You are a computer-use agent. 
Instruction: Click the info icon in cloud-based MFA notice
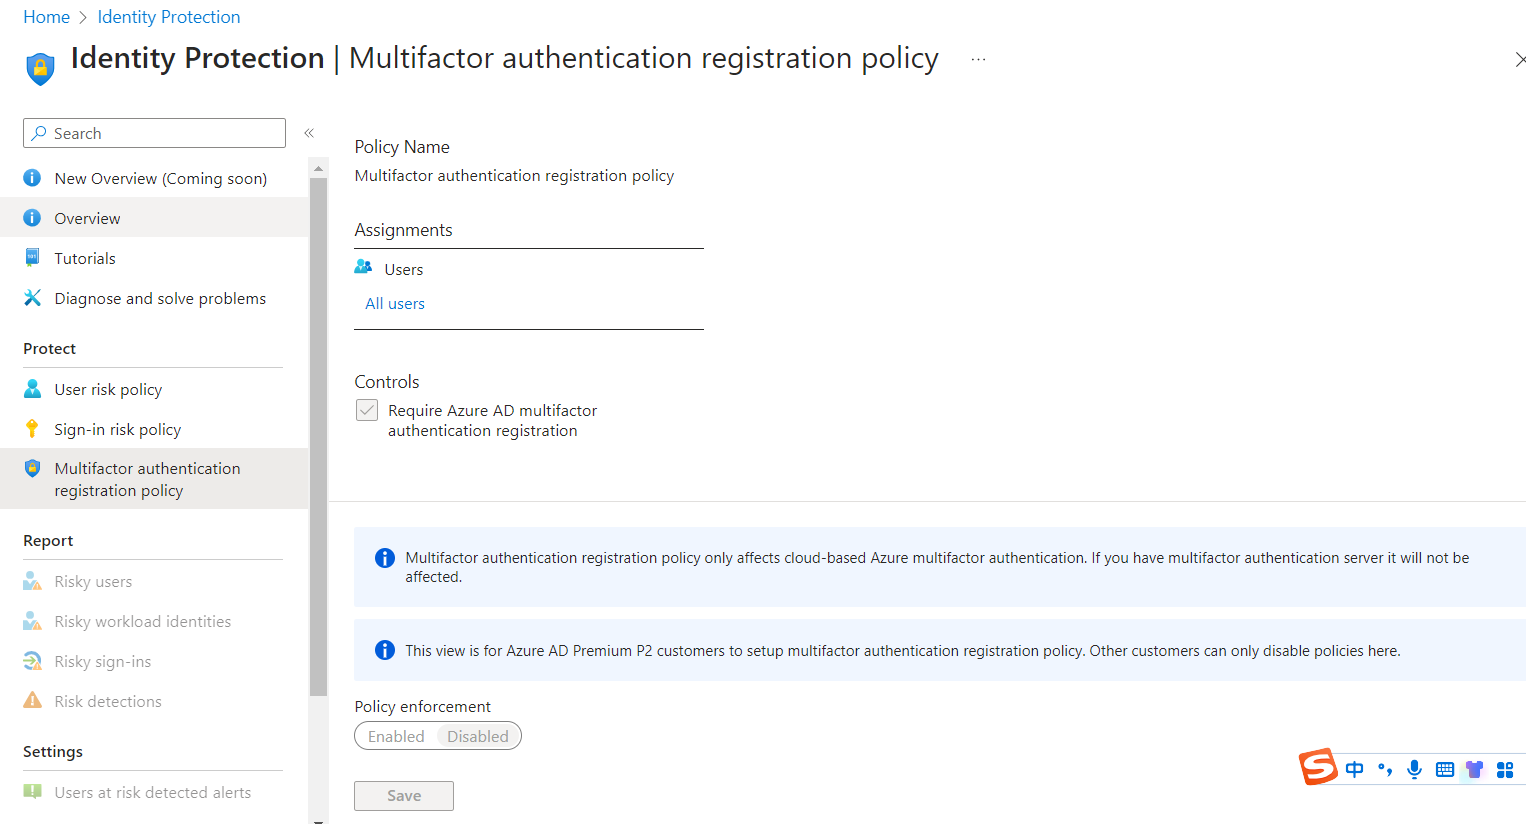coord(384,558)
